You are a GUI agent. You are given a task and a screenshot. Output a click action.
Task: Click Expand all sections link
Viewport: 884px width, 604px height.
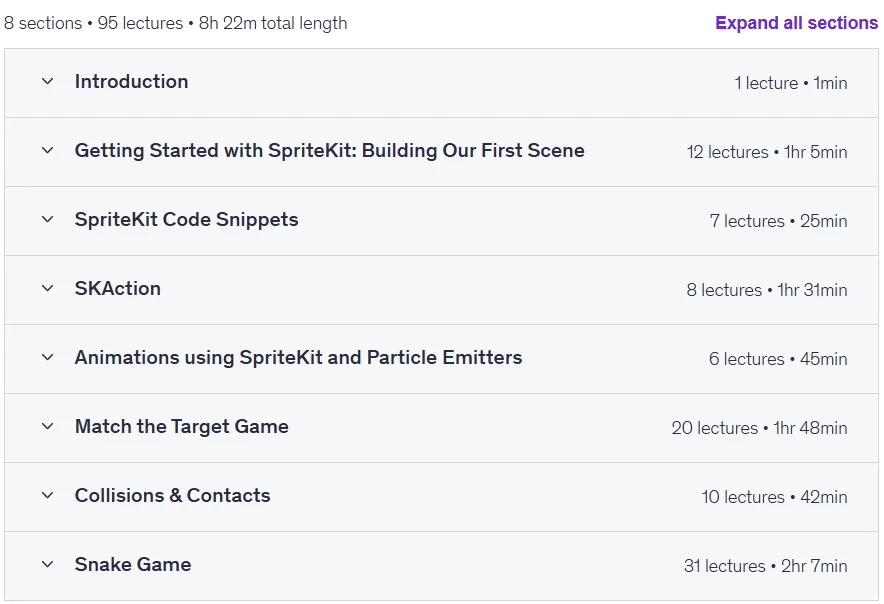pyautogui.click(x=796, y=23)
